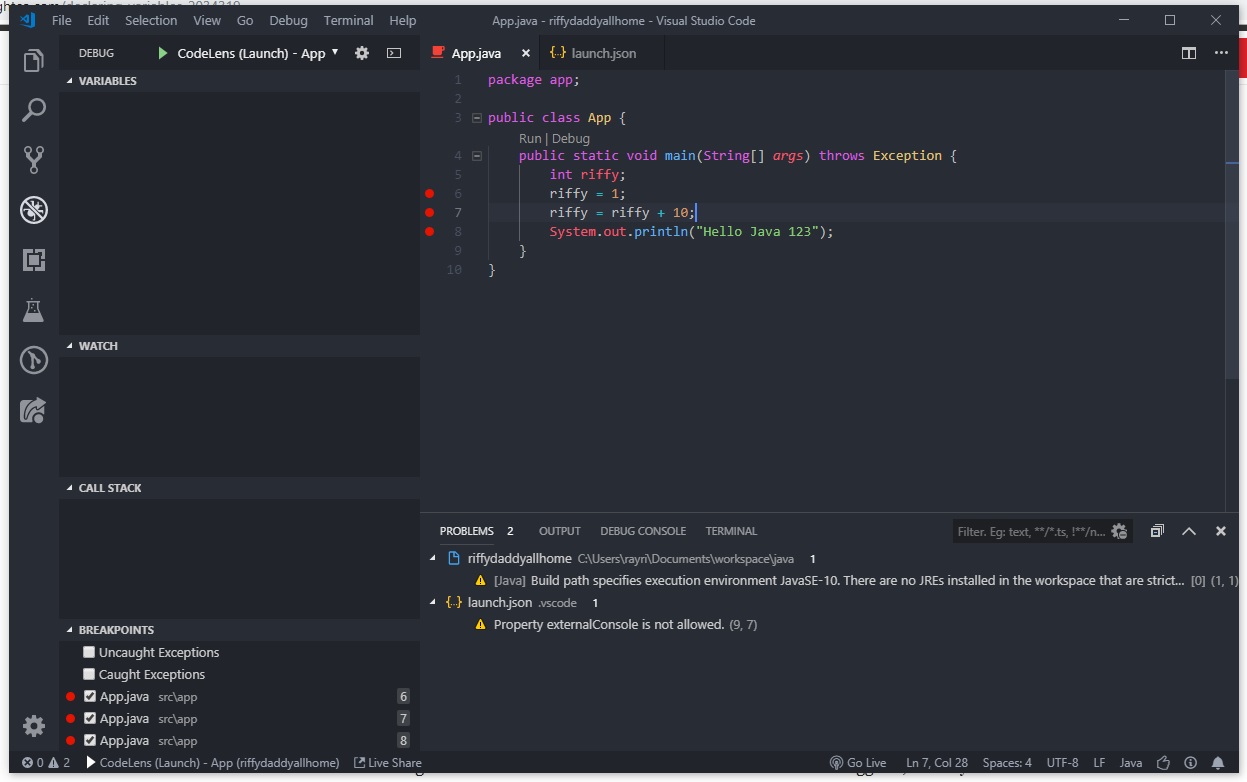
Task: Toggle the Uncaught Exceptions checkbox
Action: pos(89,652)
